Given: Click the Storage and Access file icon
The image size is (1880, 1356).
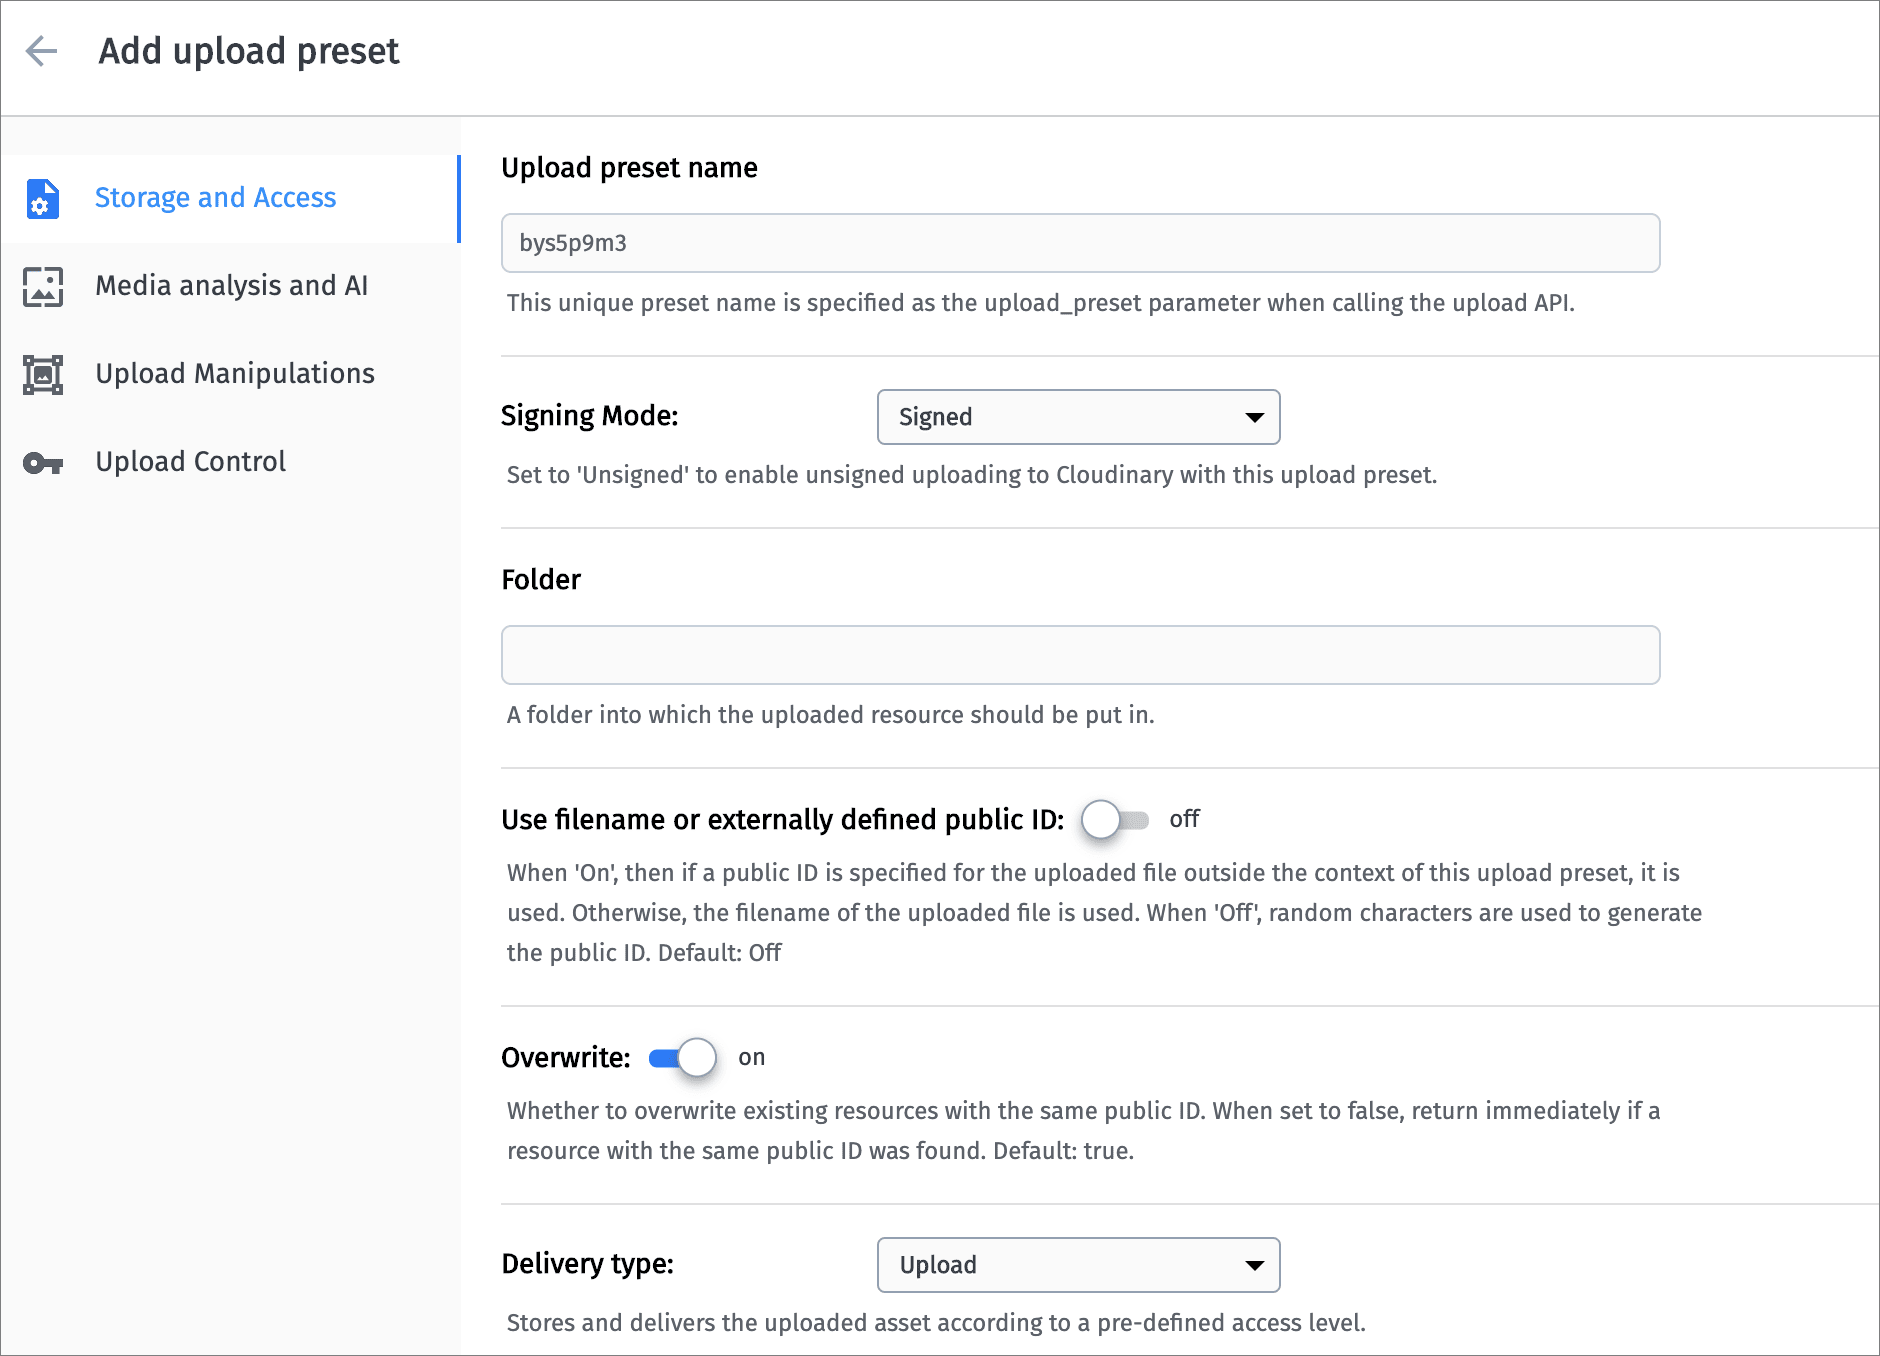Looking at the screenshot, I should [43, 198].
